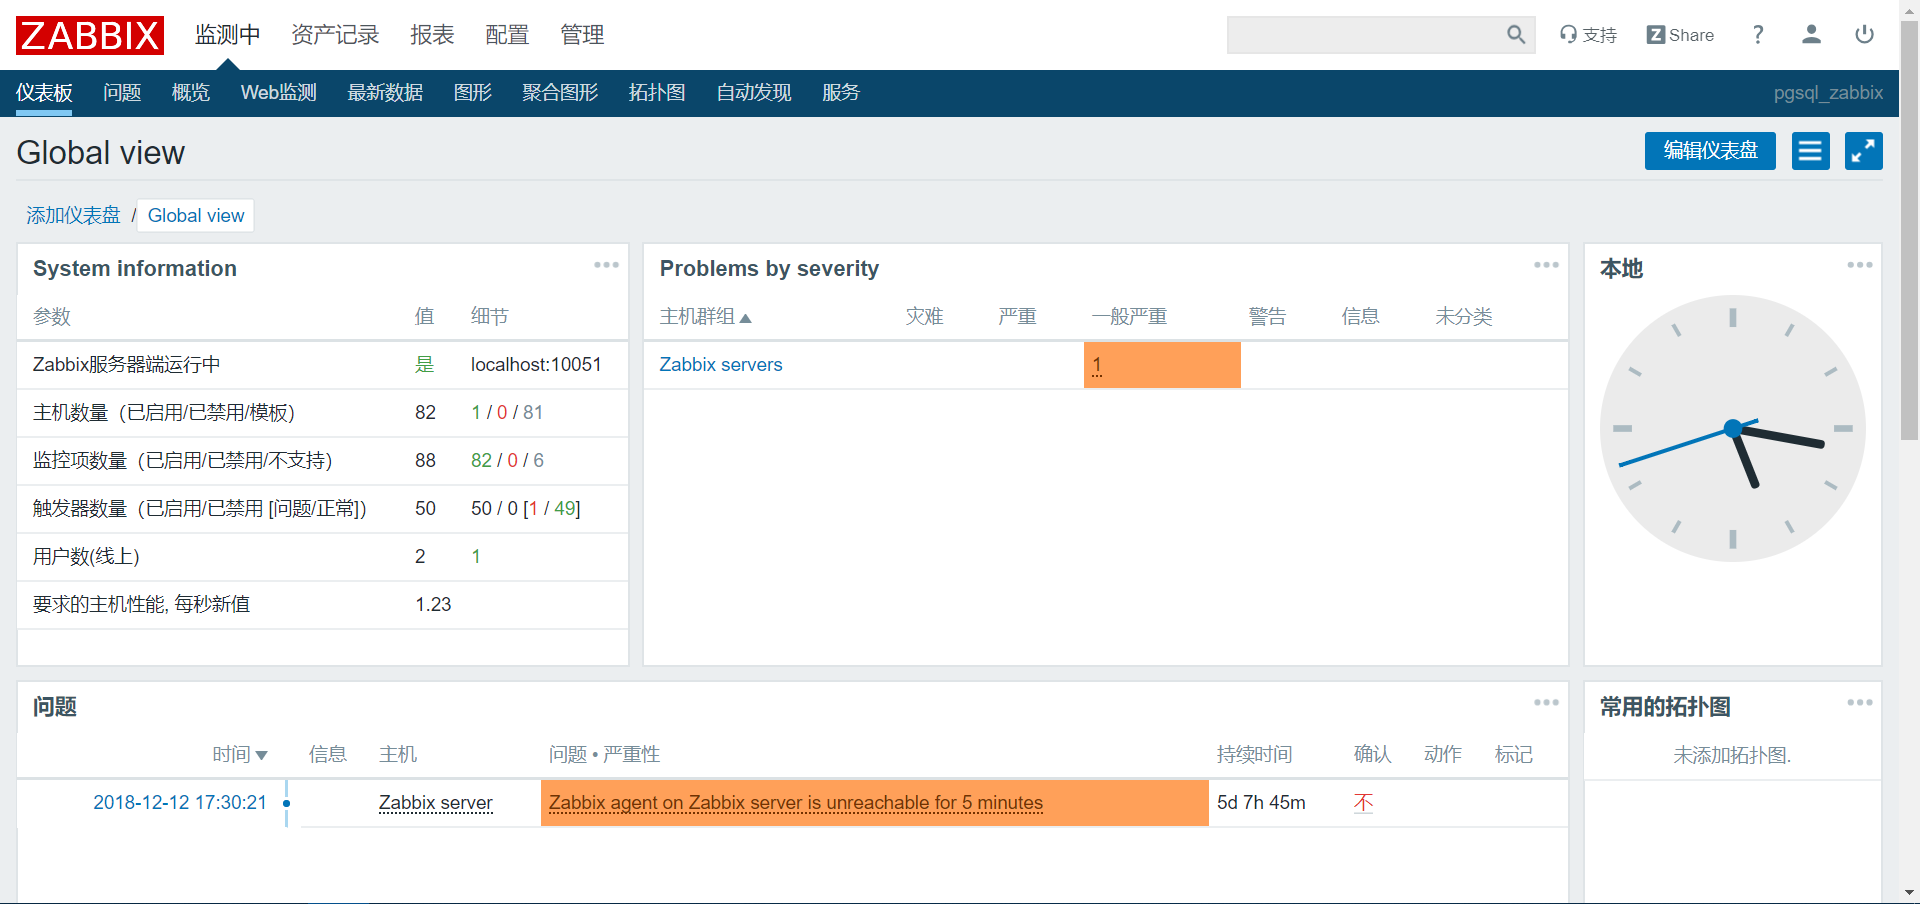Open Zabbix Share link
This screenshot has height=904, width=1920.
[x=1680, y=35]
